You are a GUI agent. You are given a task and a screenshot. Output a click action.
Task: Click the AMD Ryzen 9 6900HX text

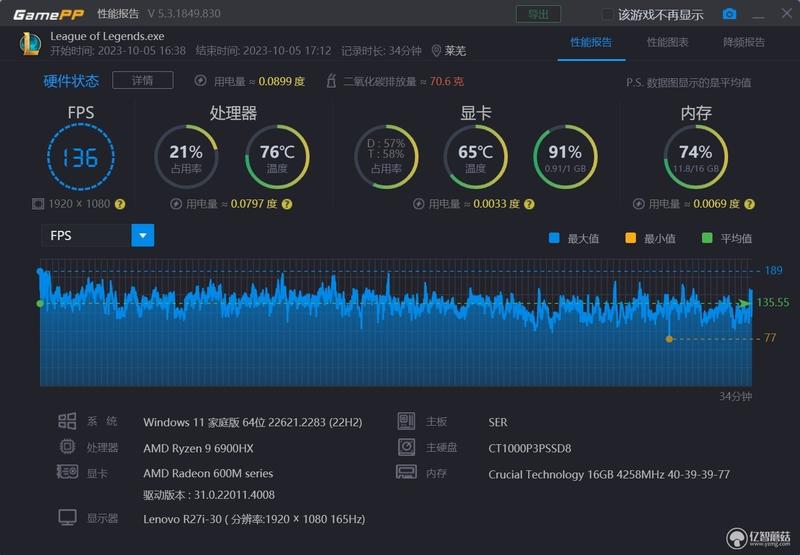(x=198, y=448)
